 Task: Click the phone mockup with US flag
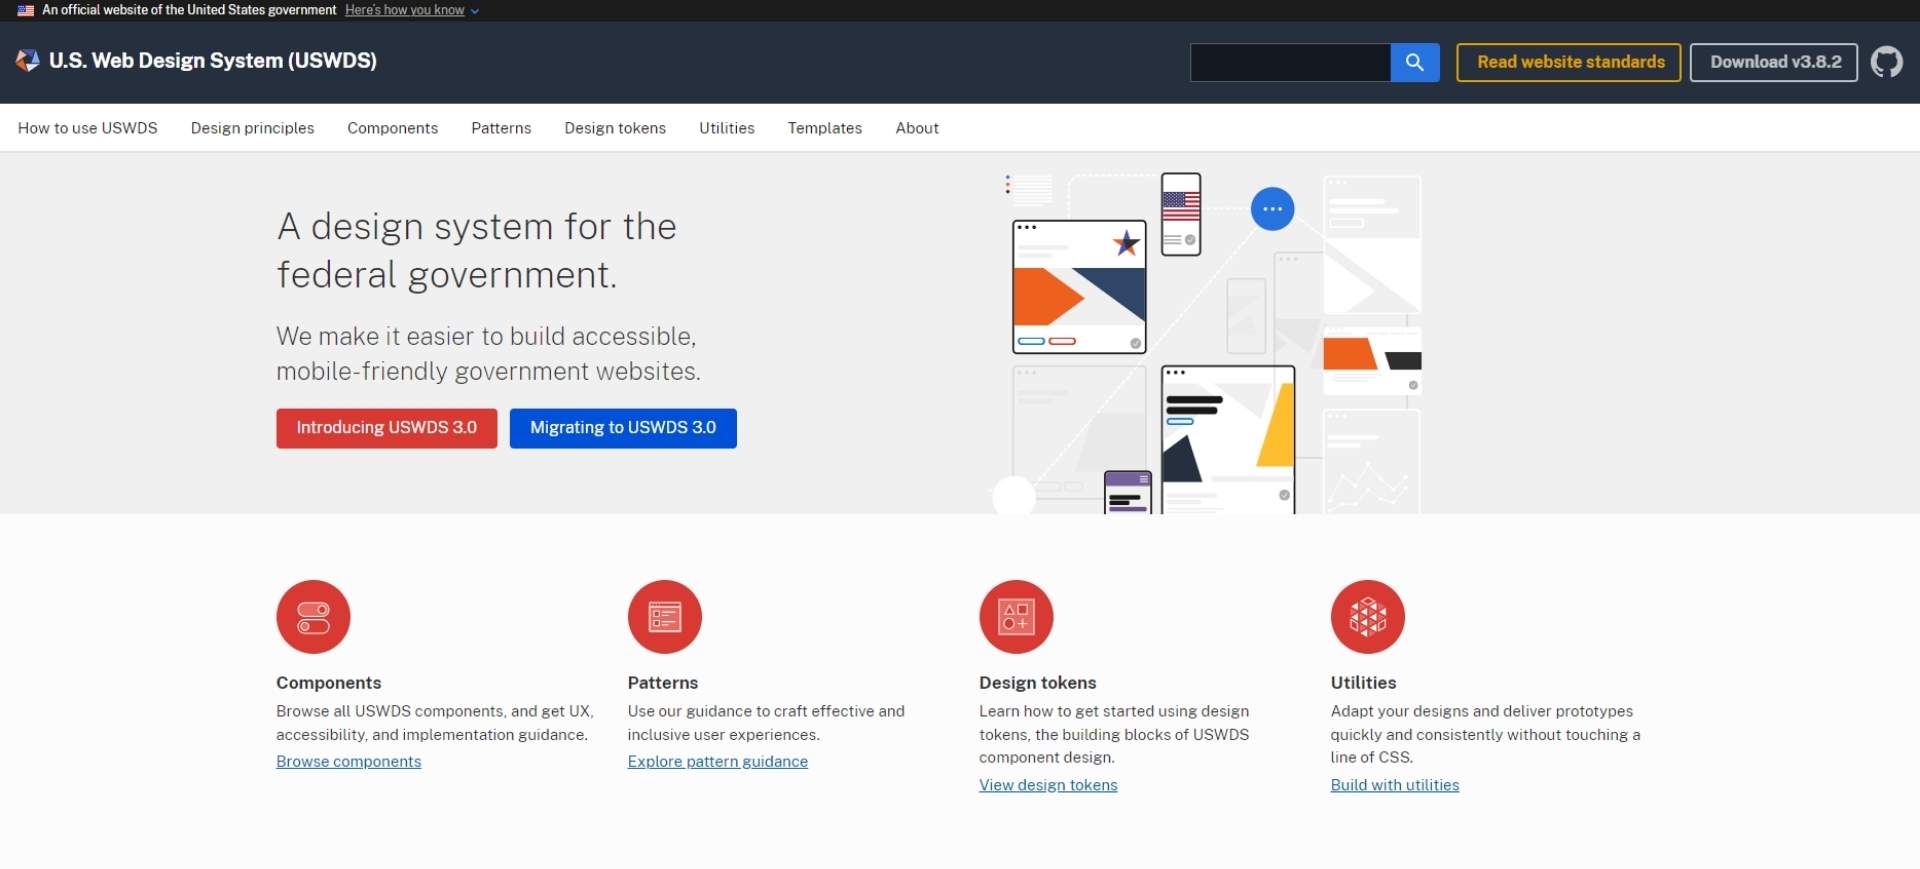click(x=1181, y=214)
